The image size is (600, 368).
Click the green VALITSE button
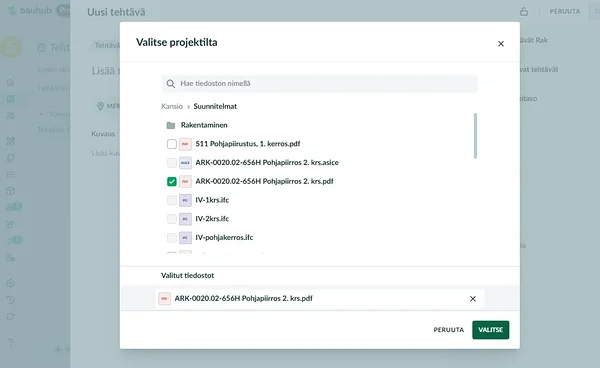pos(491,330)
